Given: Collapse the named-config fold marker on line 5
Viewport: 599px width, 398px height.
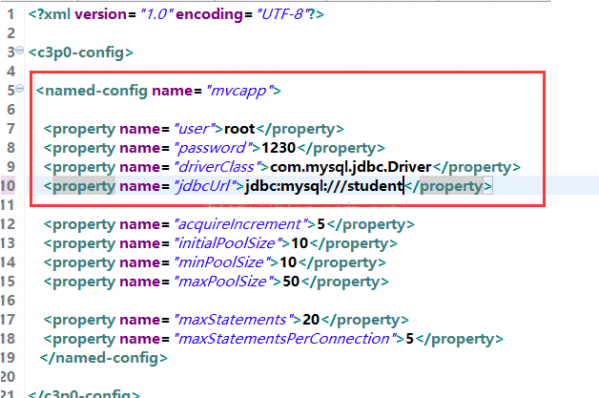Looking at the screenshot, I should [19, 89].
